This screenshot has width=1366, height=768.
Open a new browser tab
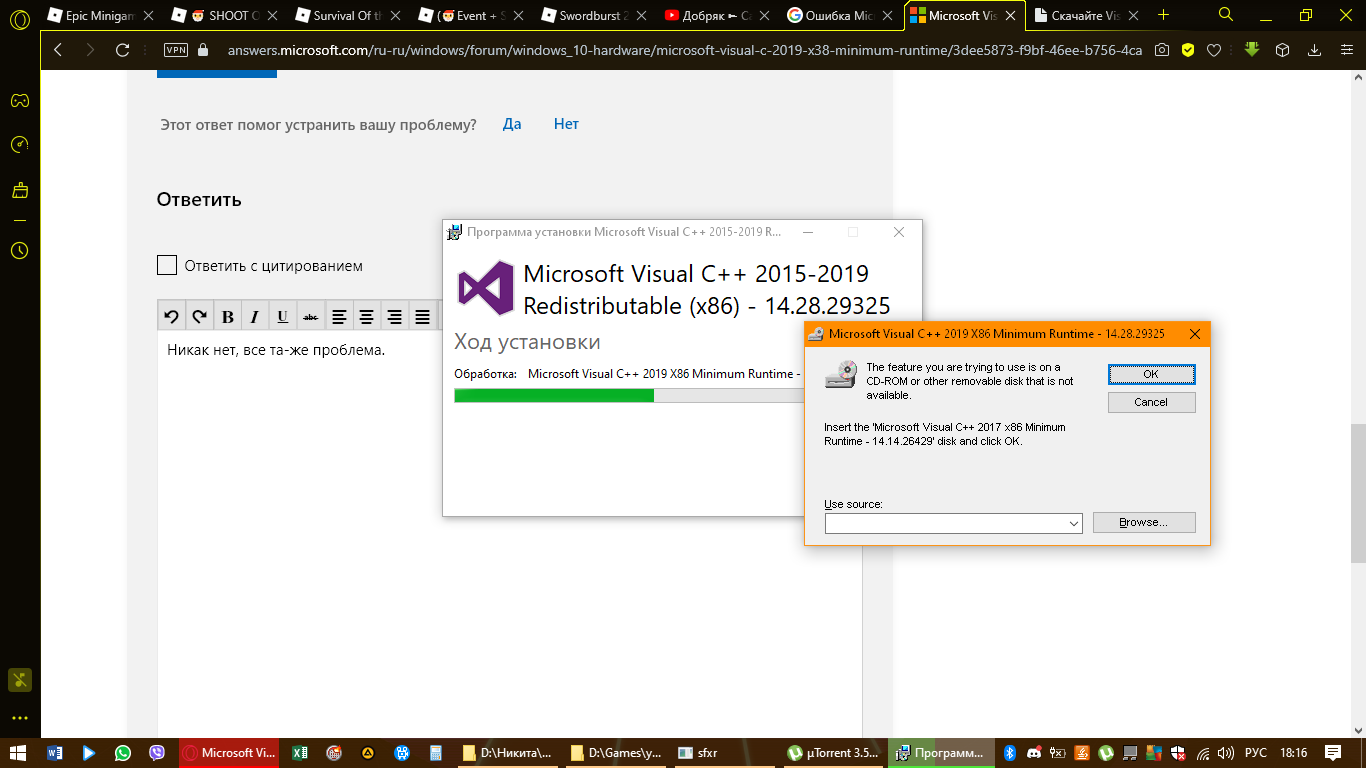point(1163,15)
